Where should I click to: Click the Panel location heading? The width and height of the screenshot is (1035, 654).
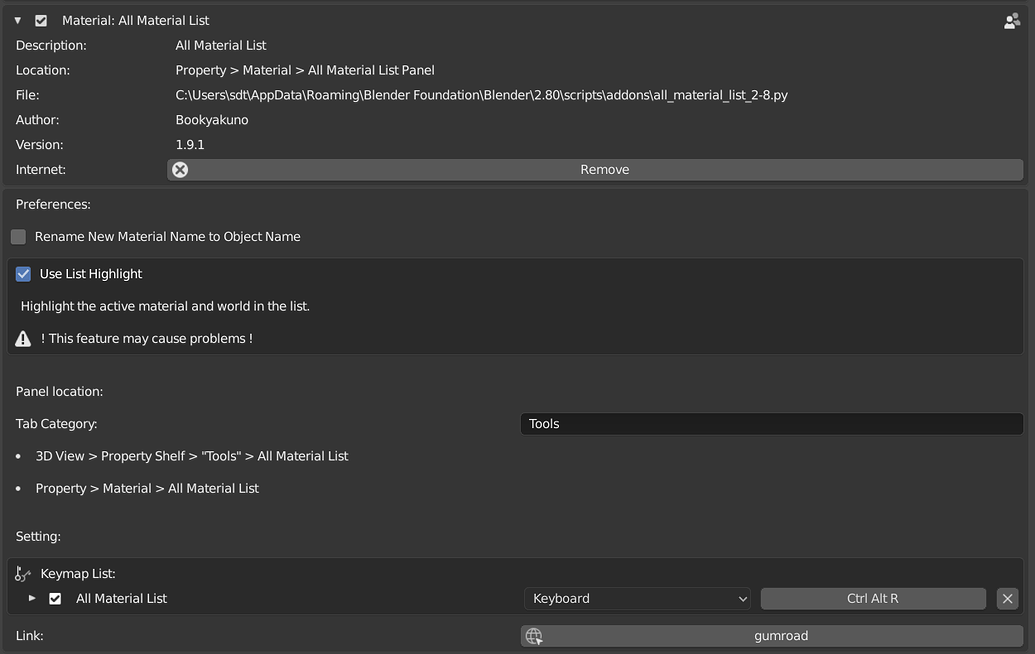pos(59,391)
